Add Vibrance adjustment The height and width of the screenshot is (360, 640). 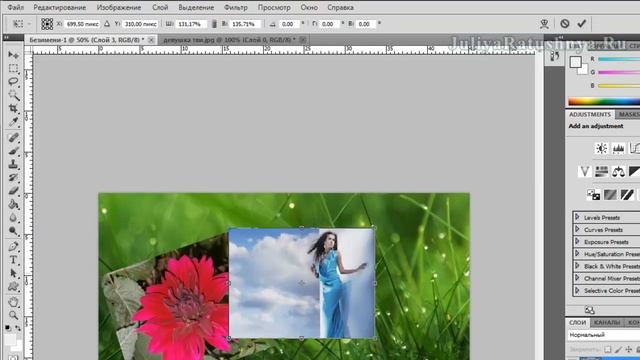point(584,171)
